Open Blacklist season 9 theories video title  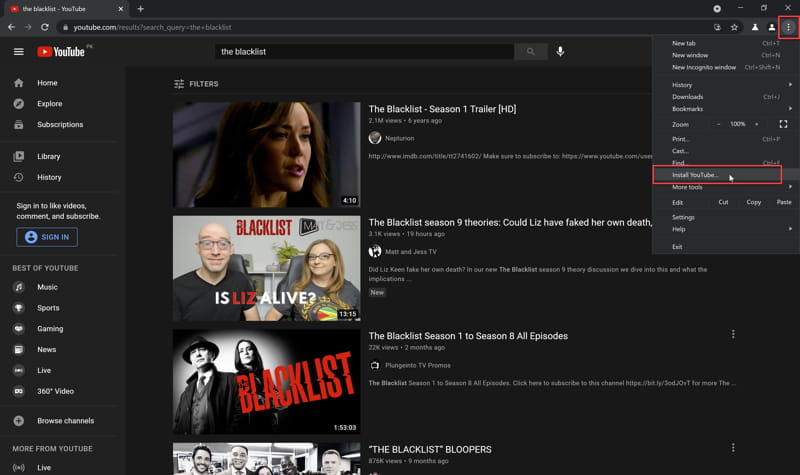510,222
